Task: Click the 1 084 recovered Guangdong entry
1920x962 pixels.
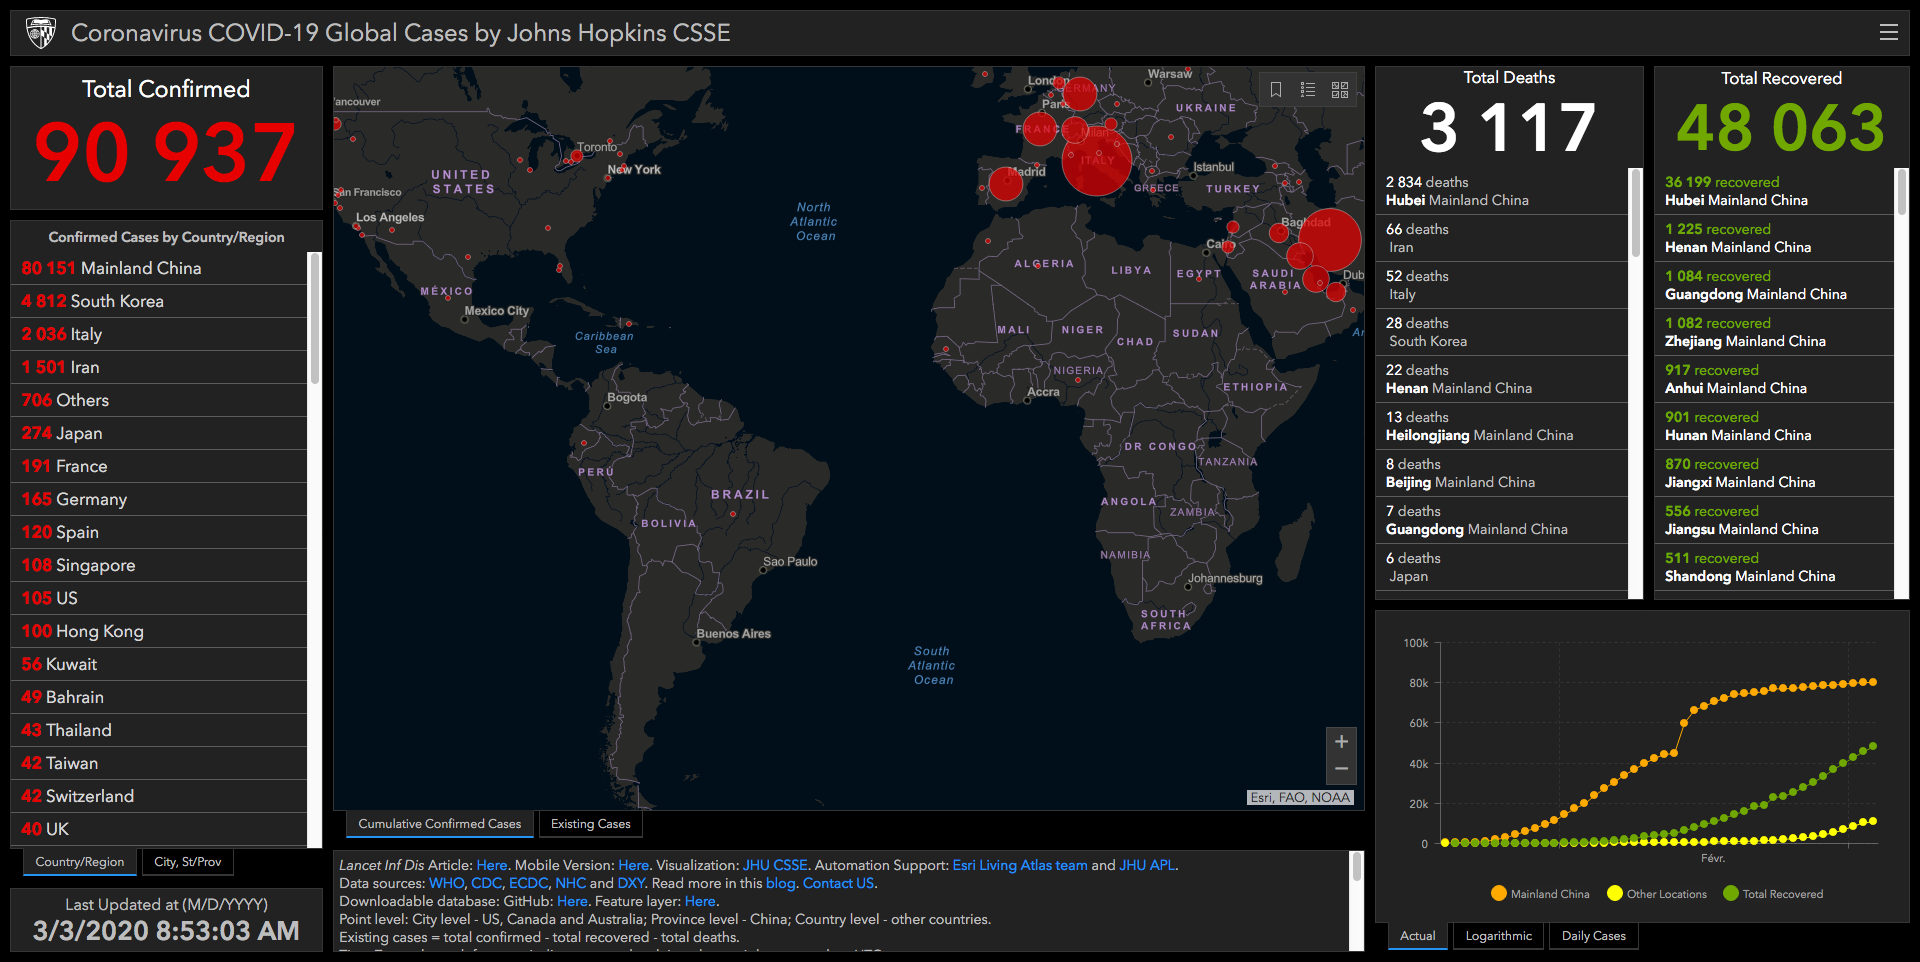Action: pyautogui.click(x=1775, y=285)
